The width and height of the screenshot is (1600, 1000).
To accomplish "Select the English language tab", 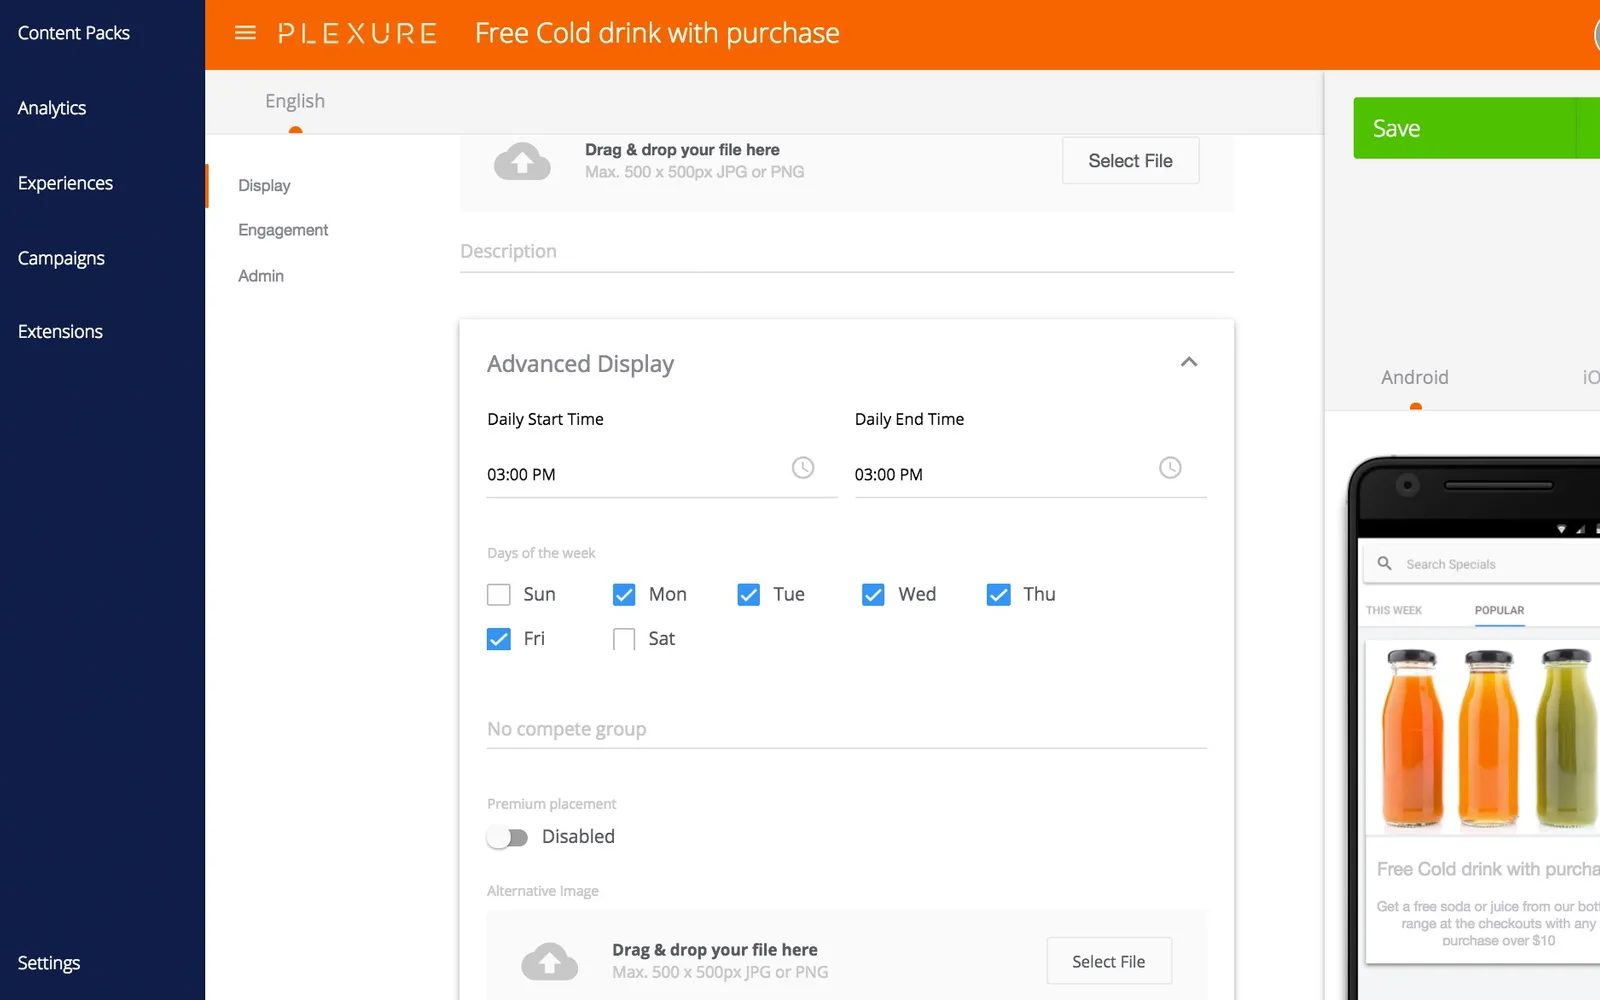I will point(295,101).
